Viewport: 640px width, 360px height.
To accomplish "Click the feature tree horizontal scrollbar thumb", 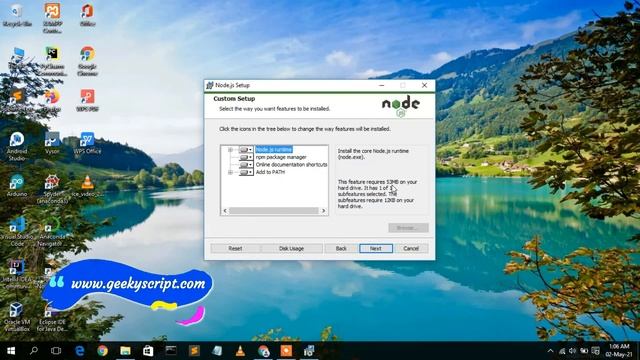I will (273, 211).
